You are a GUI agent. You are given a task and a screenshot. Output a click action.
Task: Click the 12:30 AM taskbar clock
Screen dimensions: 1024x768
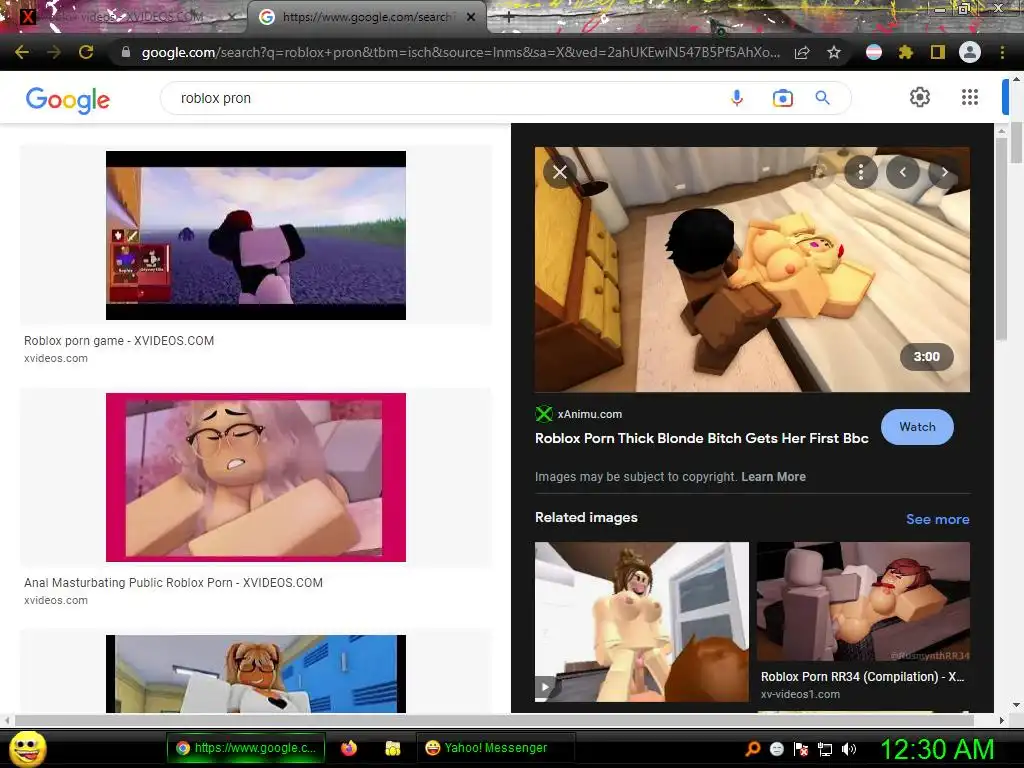[x=937, y=749]
